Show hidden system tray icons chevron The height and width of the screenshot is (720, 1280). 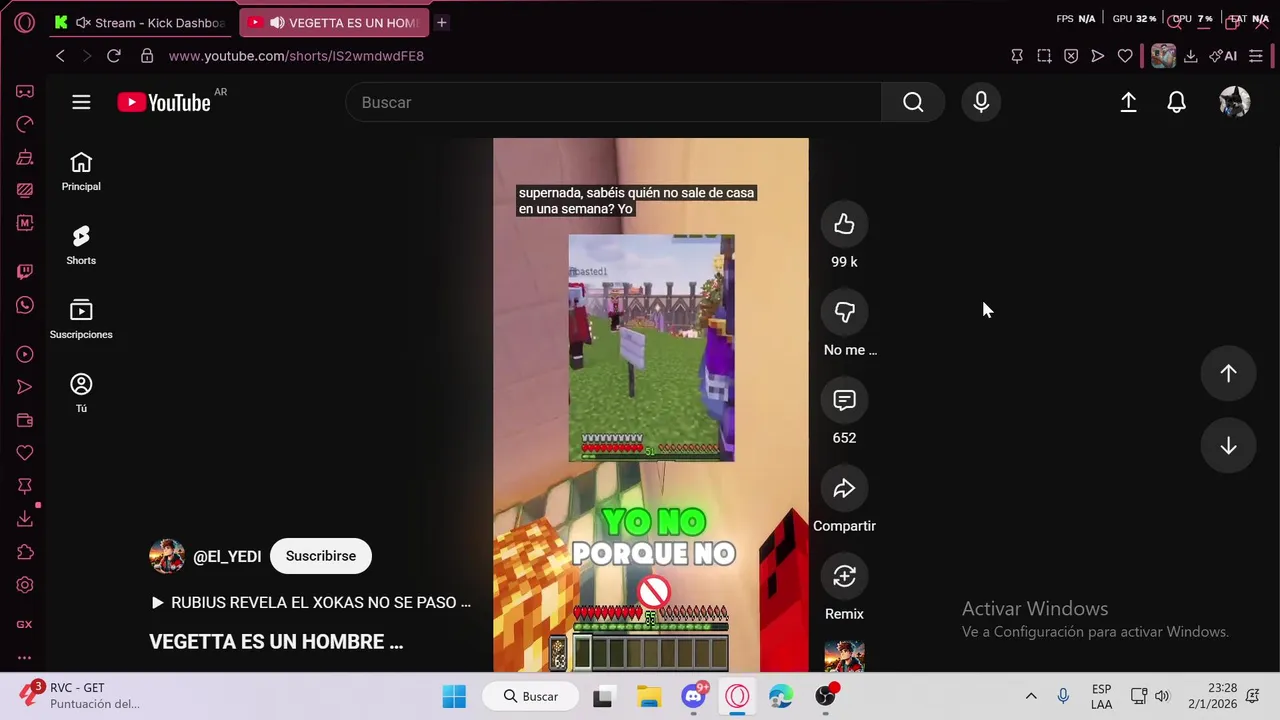click(1031, 696)
